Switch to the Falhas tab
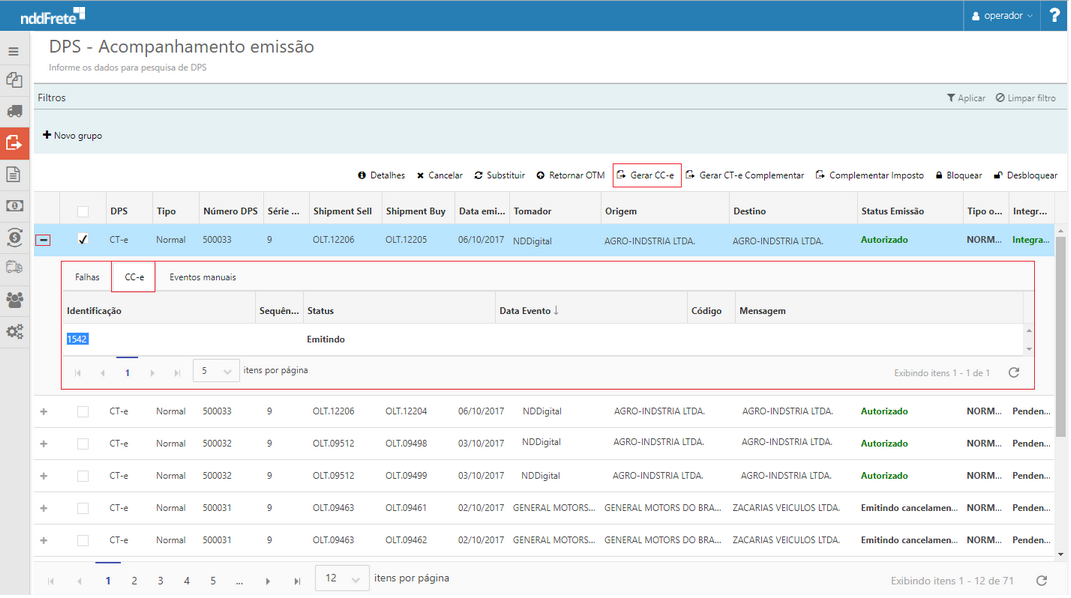1071x598 pixels. pos(87,277)
